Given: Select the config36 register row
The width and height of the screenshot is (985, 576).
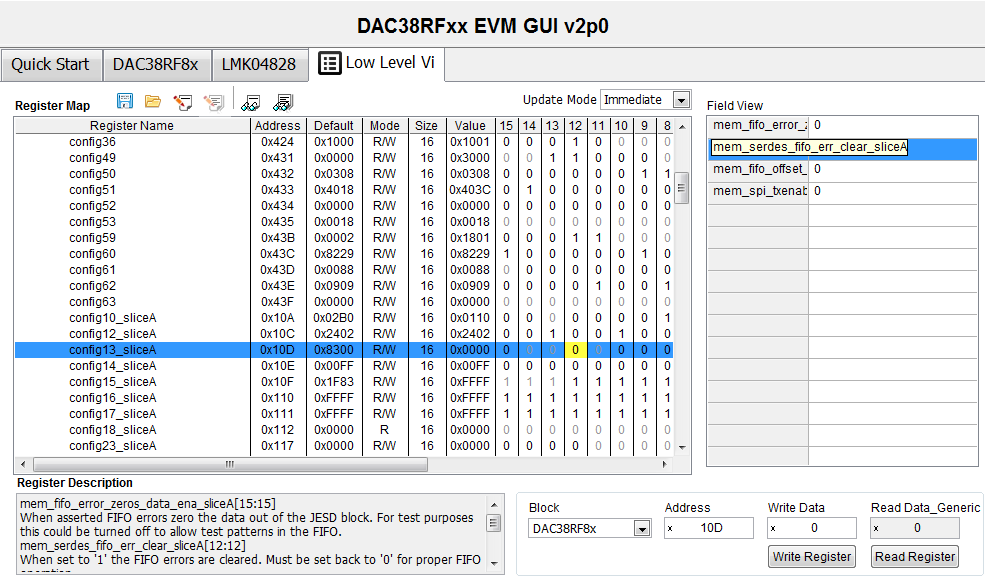Looking at the screenshot, I should tap(344, 142).
